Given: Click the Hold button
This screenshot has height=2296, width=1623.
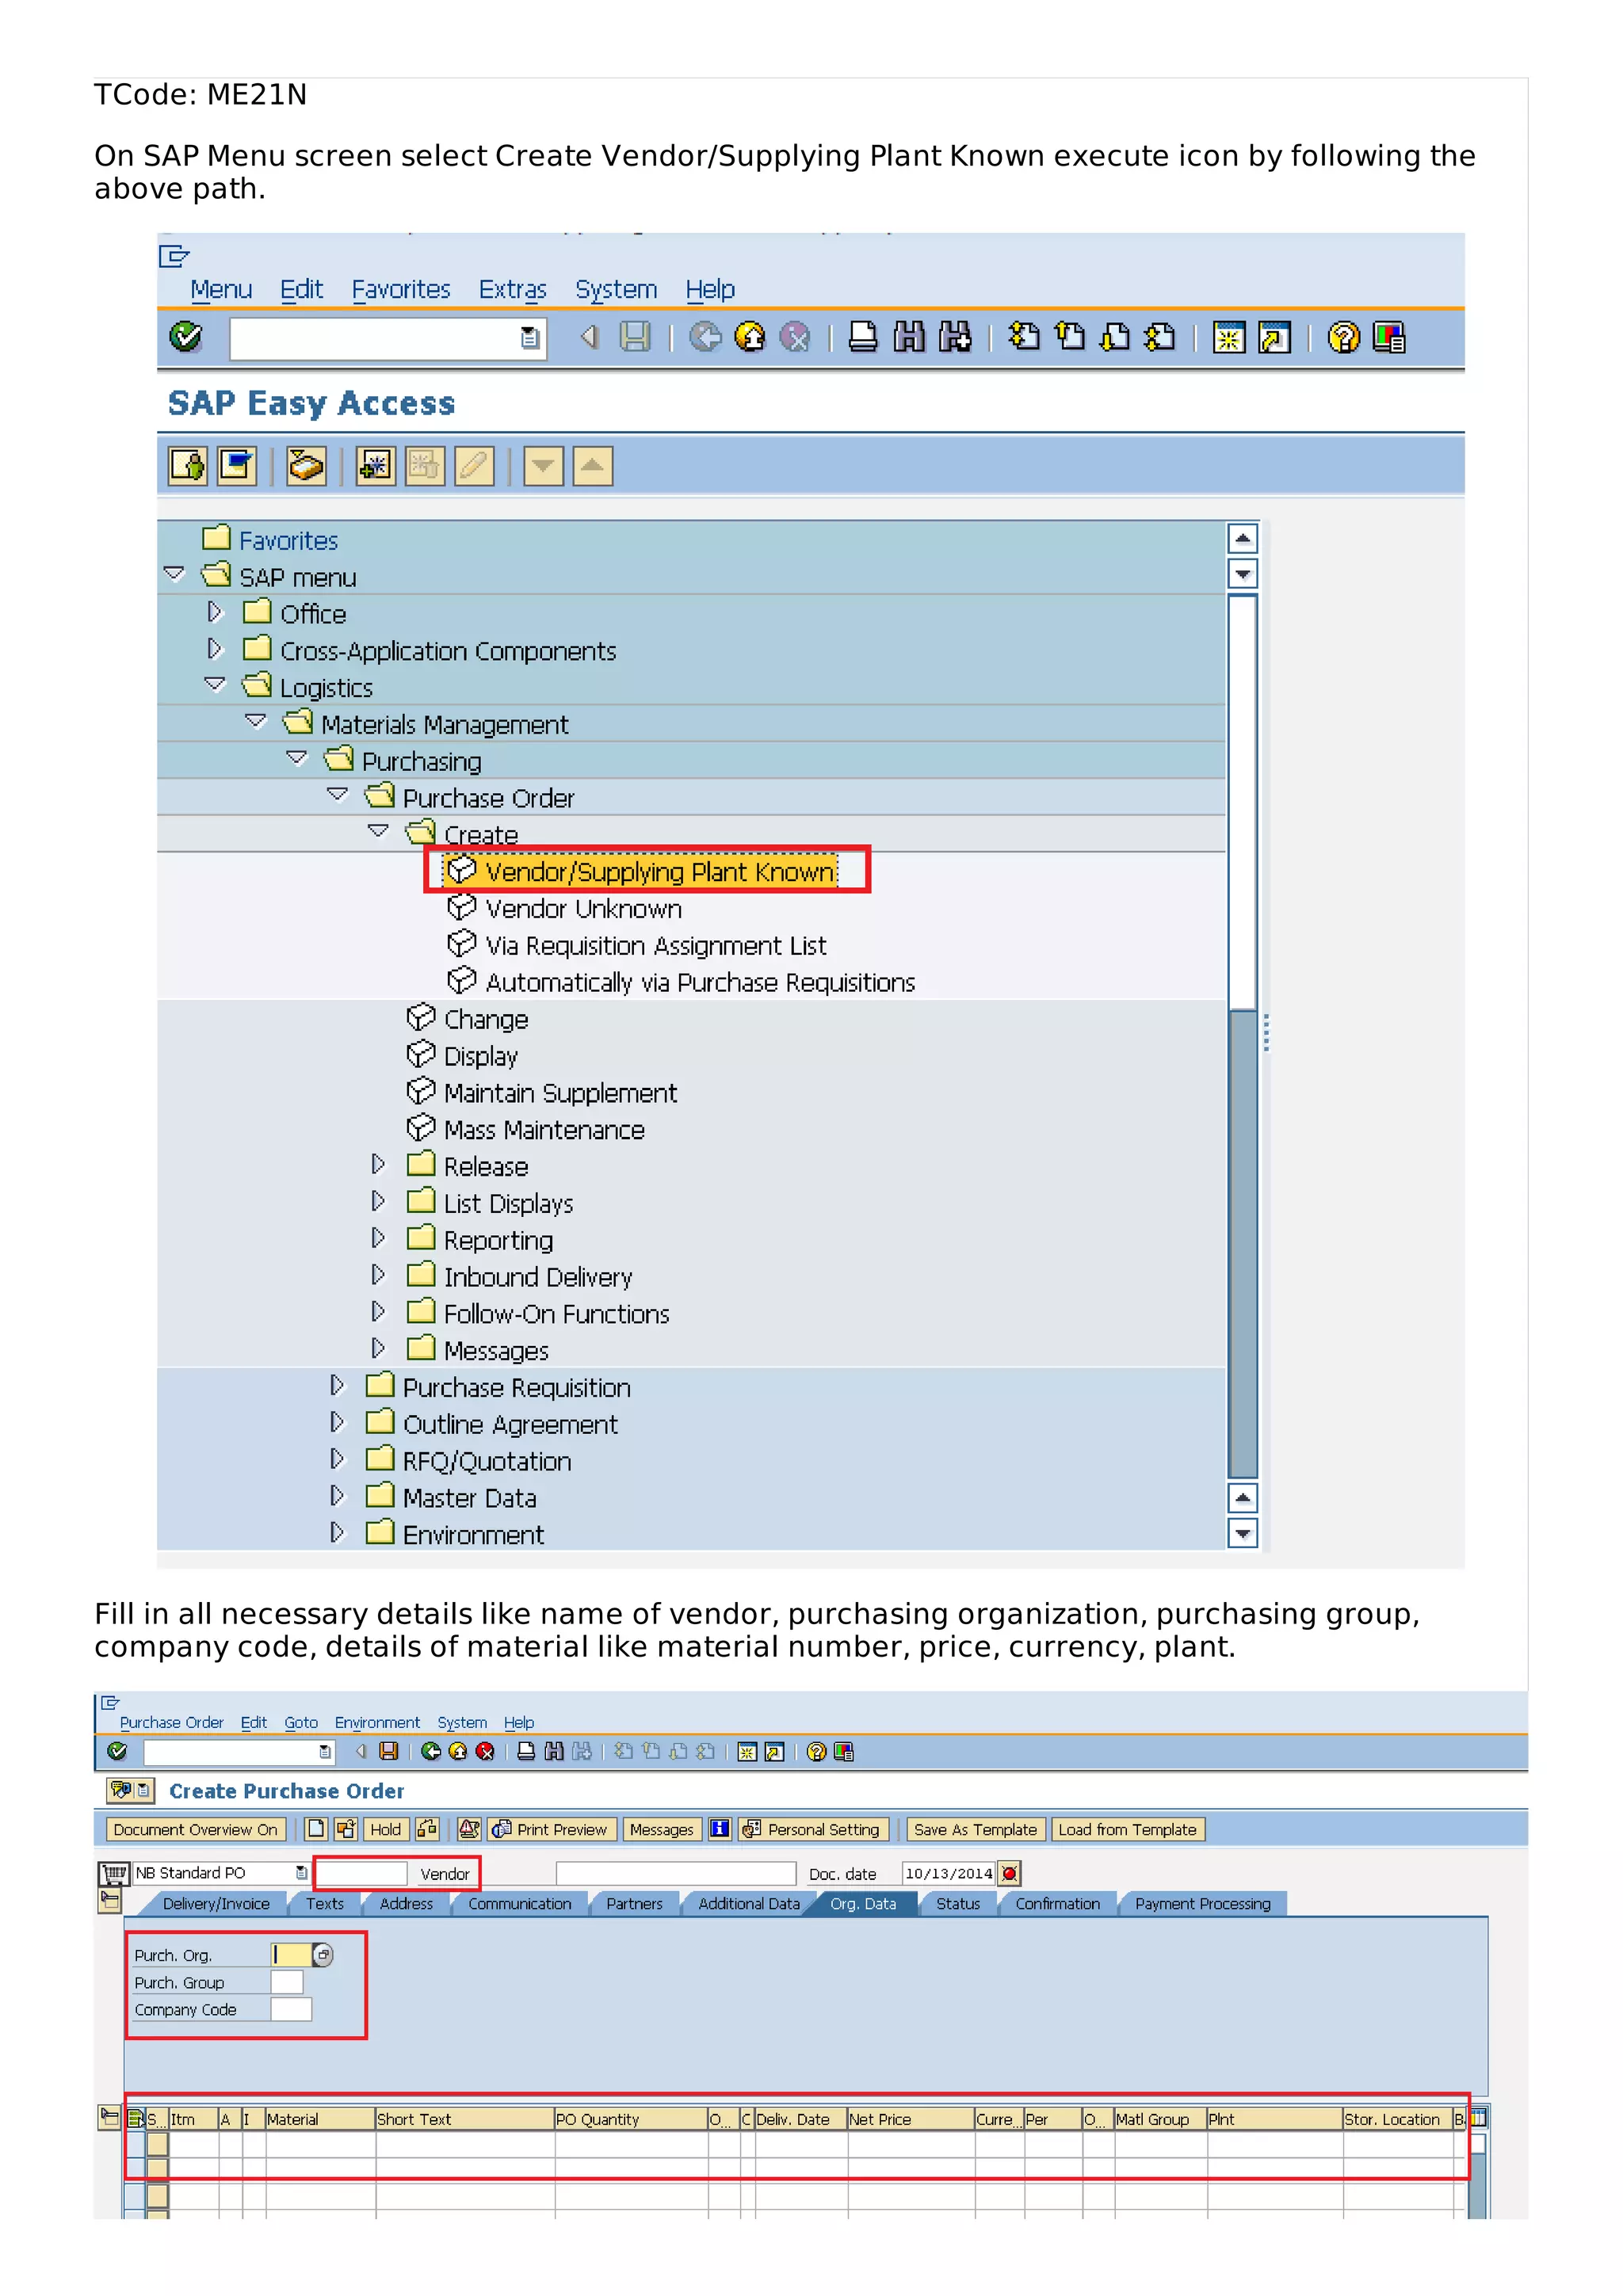Looking at the screenshot, I should (x=385, y=1829).
